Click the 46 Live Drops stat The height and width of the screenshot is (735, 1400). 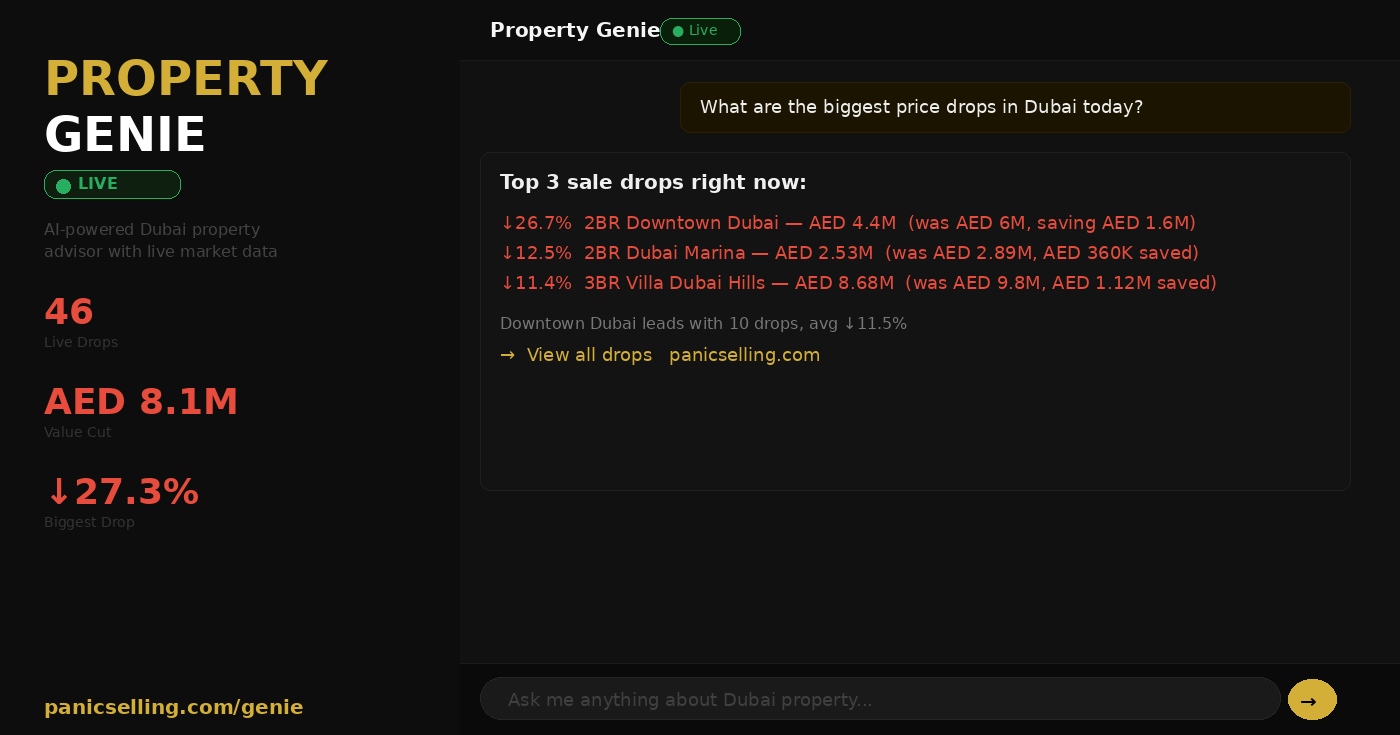(69, 312)
